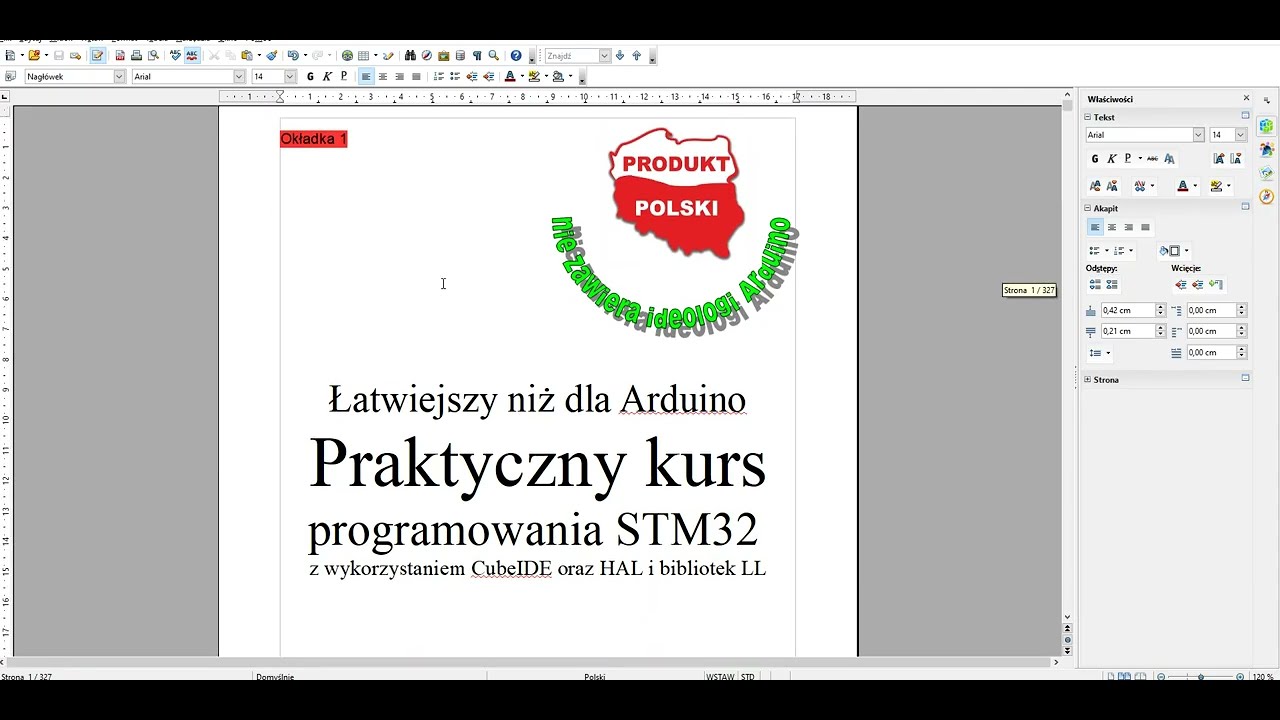Viewport: 1280px width, 720px height.
Task: Open the Data Sources icon
Action: point(460,55)
